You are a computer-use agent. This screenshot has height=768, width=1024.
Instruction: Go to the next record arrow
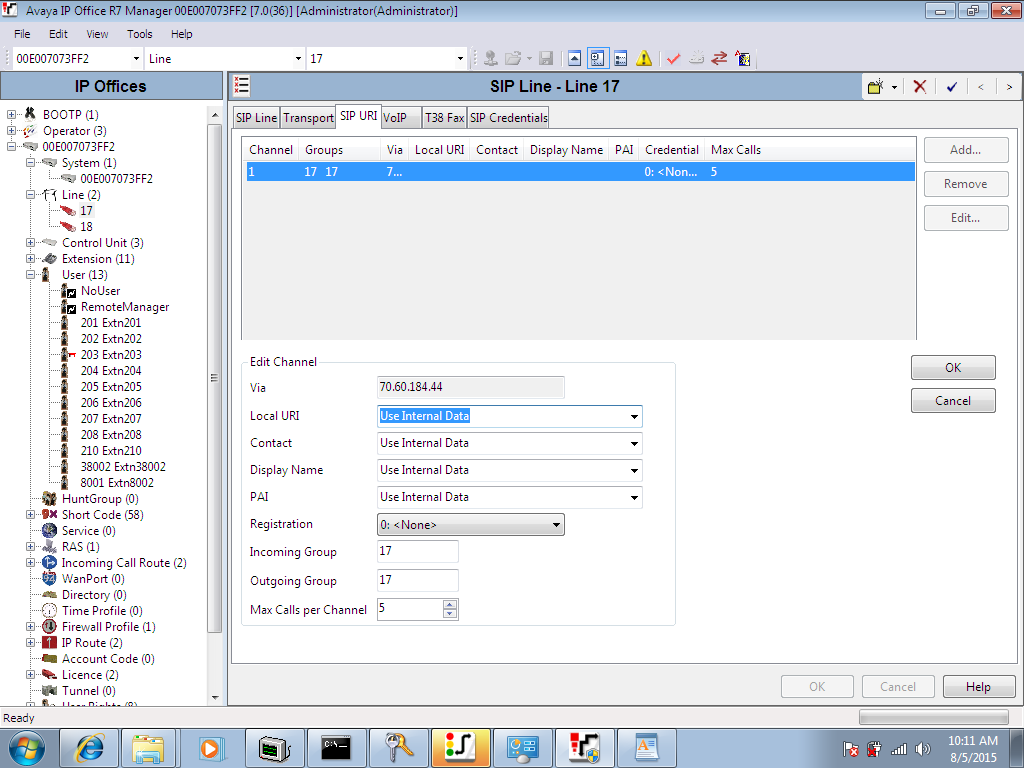(x=1009, y=87)
